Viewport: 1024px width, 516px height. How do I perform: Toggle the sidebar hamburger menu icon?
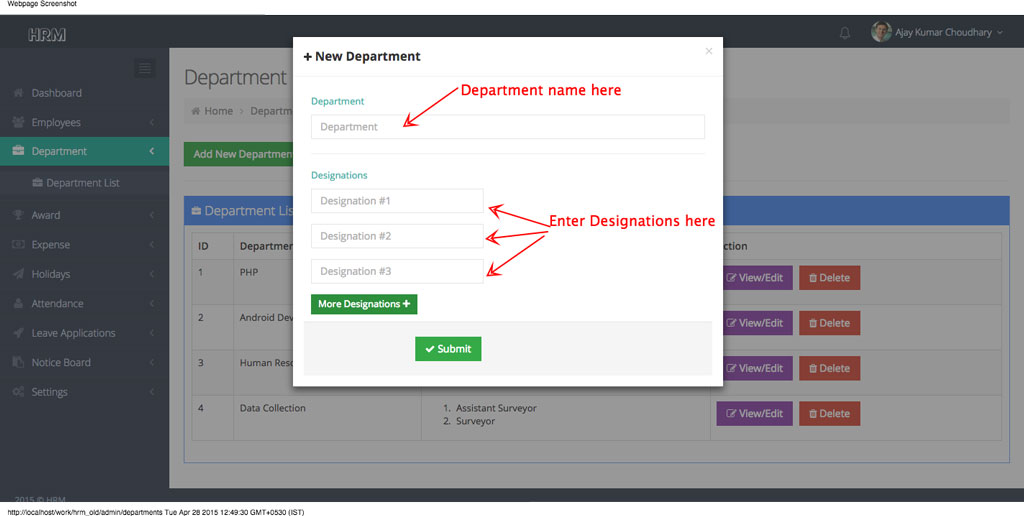coord(145,68)
